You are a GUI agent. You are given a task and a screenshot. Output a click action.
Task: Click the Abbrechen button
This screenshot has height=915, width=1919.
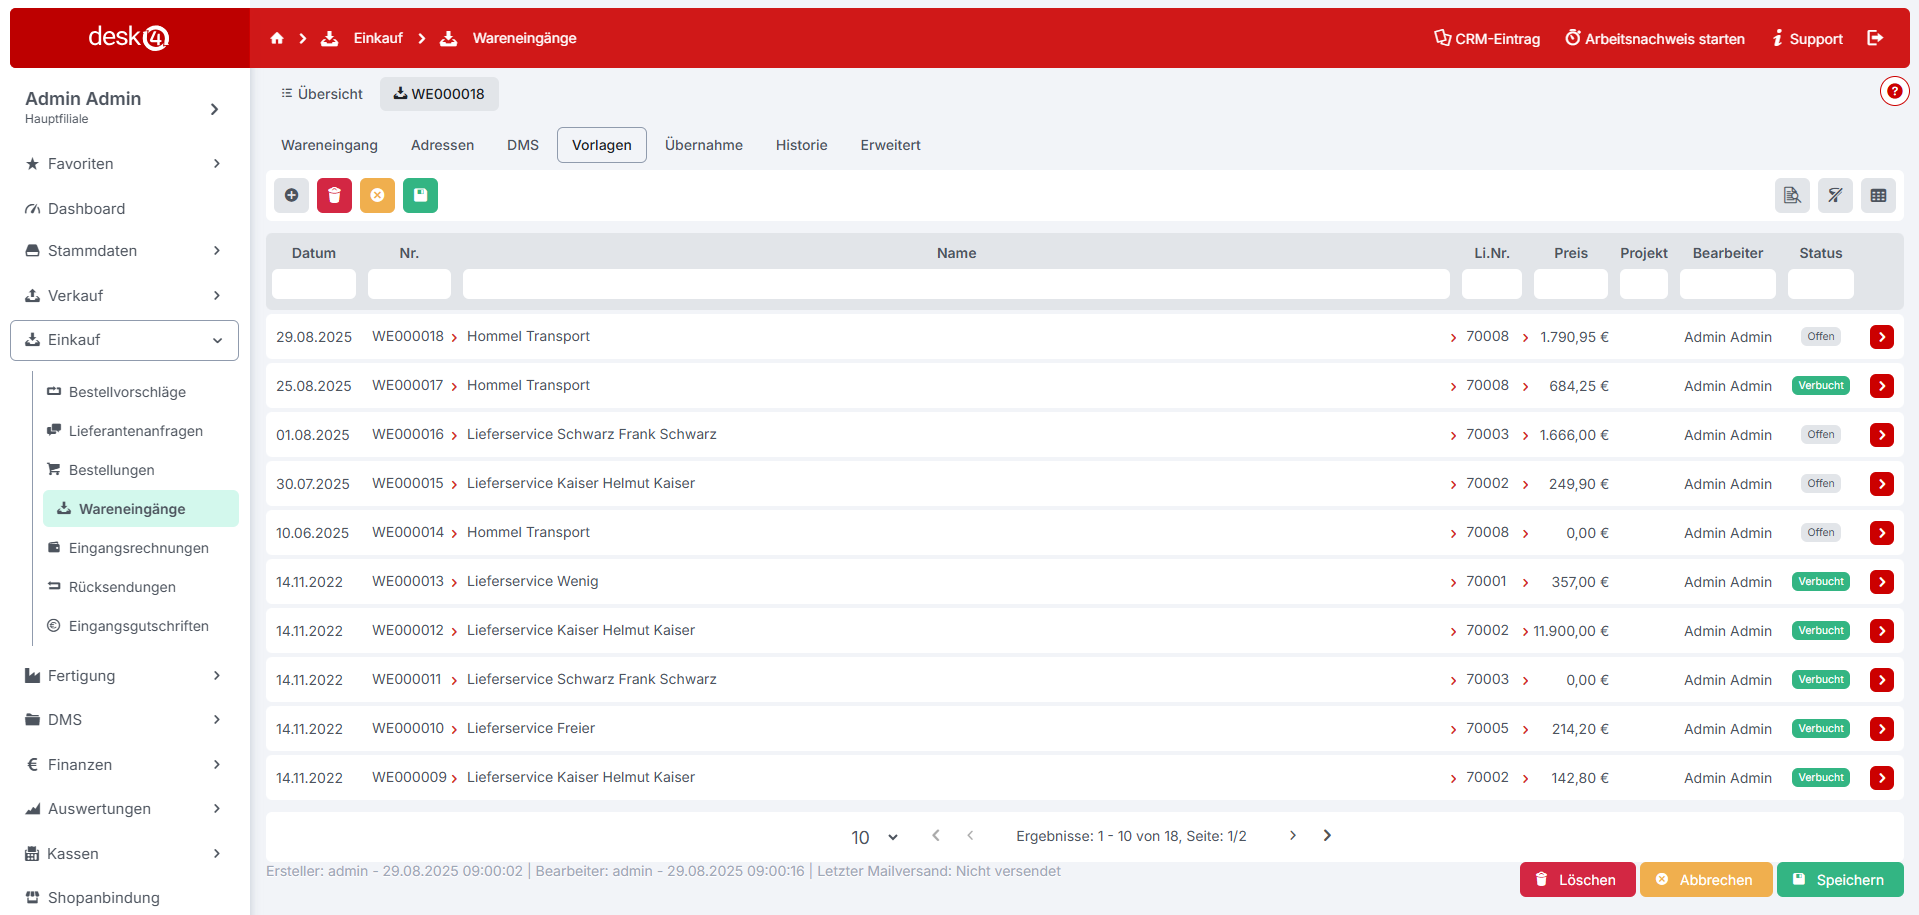click(x=1705, y=880)
